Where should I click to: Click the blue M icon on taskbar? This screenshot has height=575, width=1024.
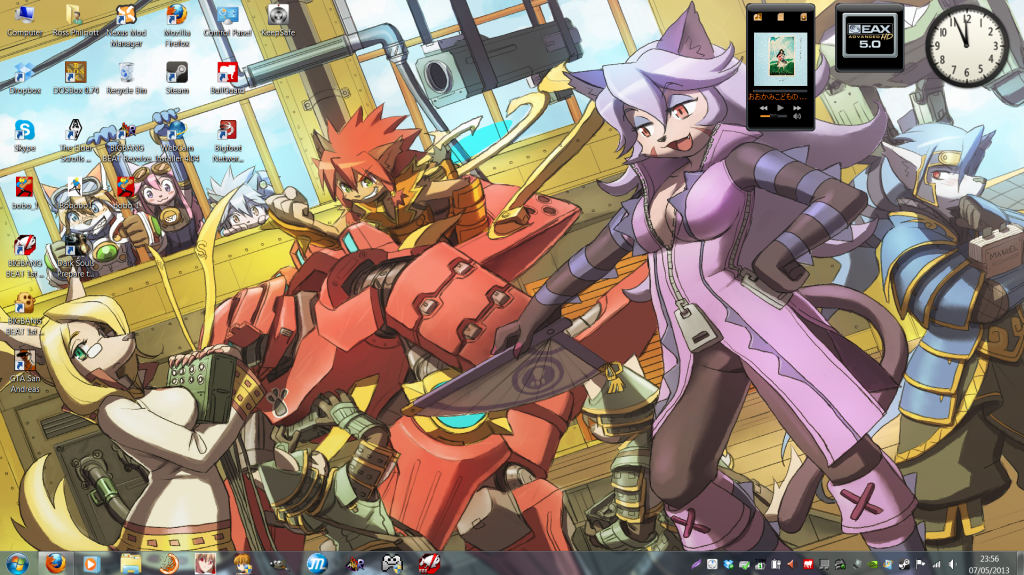[317, 563]
